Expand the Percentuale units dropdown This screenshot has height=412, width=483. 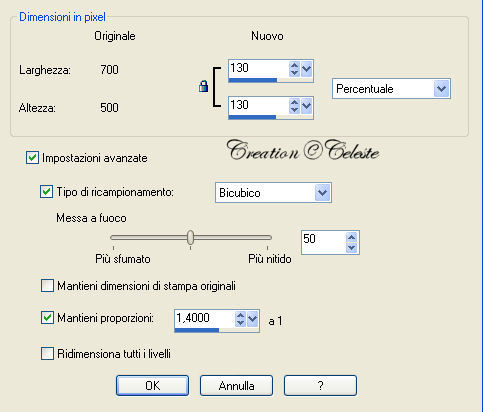441,89
